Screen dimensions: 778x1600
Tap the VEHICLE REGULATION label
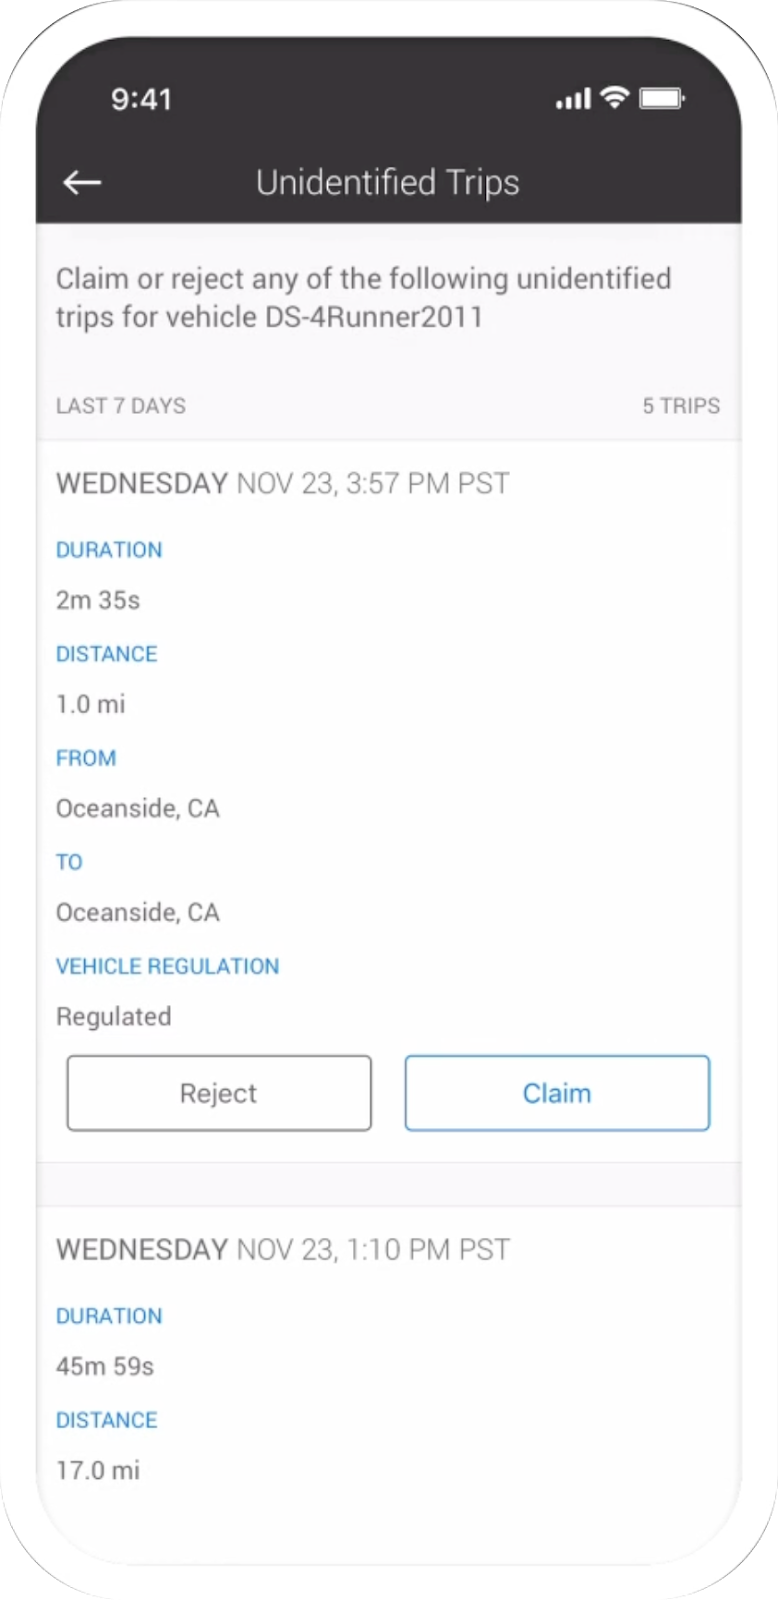coord(168,966)
